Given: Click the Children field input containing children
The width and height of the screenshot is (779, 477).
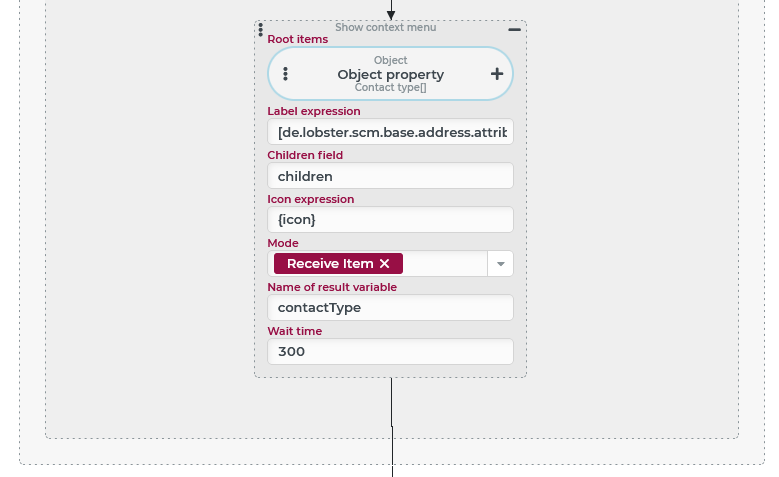Looking at the screenshot, I should (x=390, y=176).
